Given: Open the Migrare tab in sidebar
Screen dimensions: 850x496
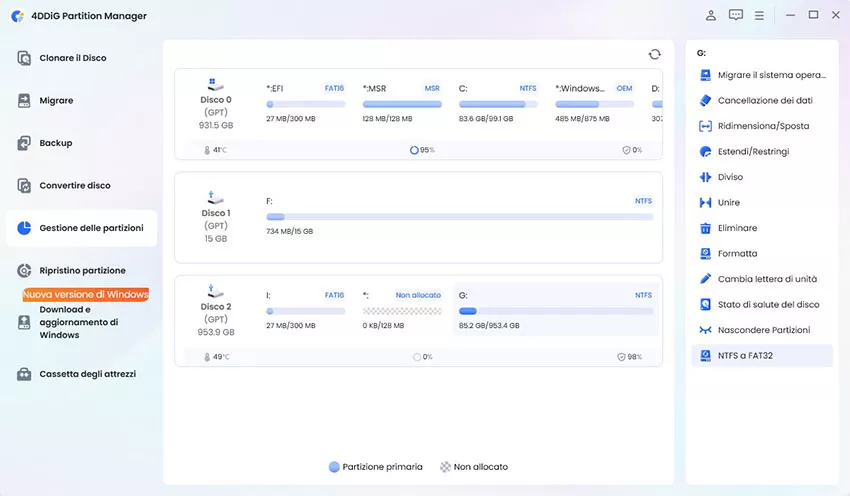Looking at the screenshot, I should pos(56,101).
